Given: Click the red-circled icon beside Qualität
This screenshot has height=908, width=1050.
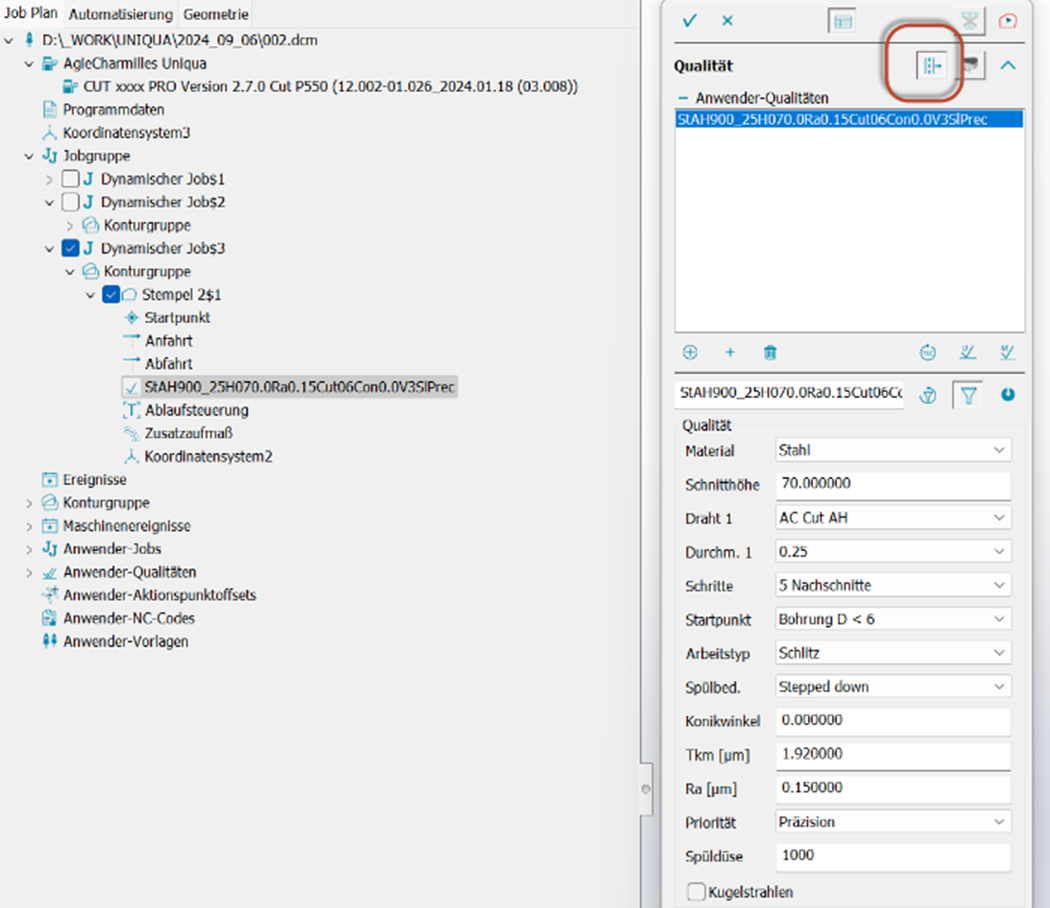Looking at the screenshot, I should tap(932, 66).
